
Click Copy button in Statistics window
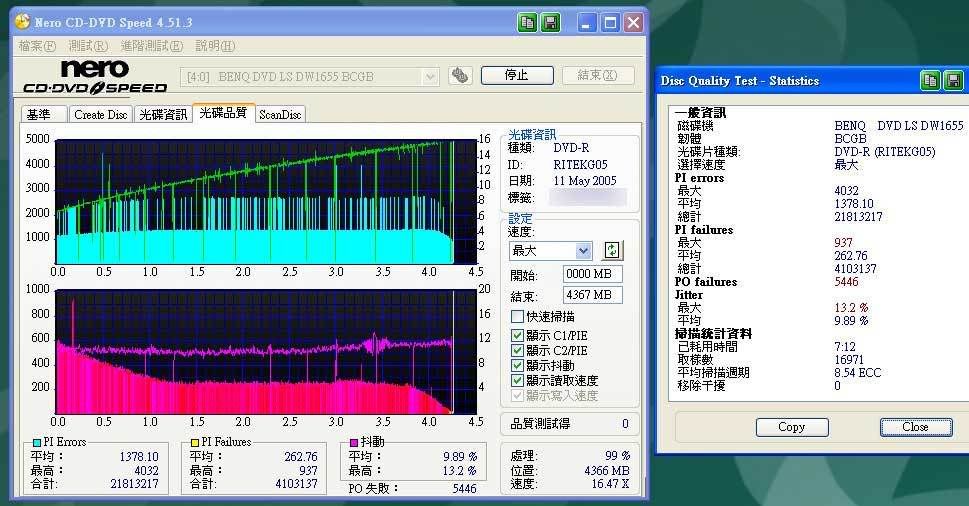[x=792, y=427]
